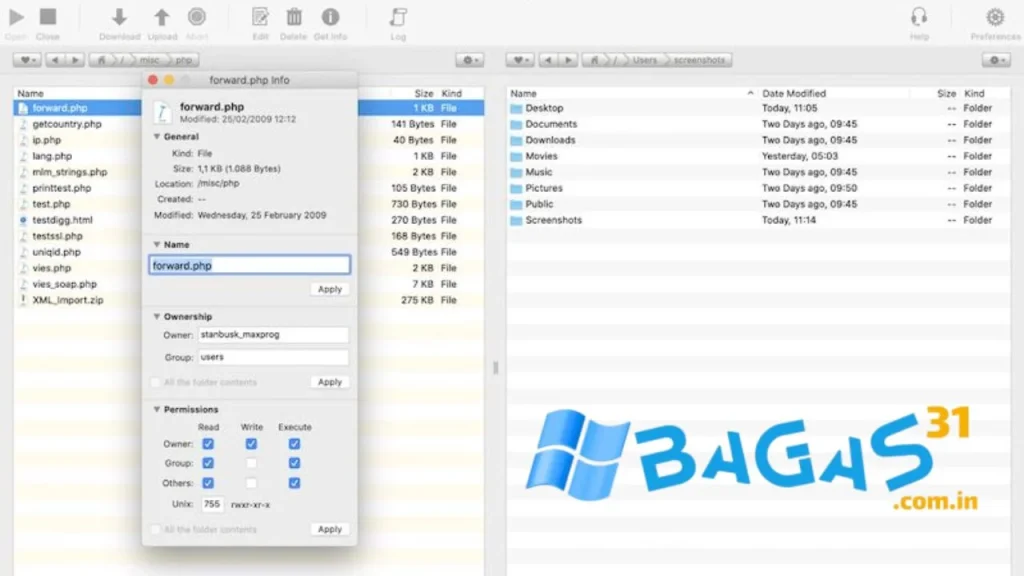The width and height of the screenshot is (1024, 576).
Task: Click the file name input field
Action: pyautogui.click(x=249, y=265)
